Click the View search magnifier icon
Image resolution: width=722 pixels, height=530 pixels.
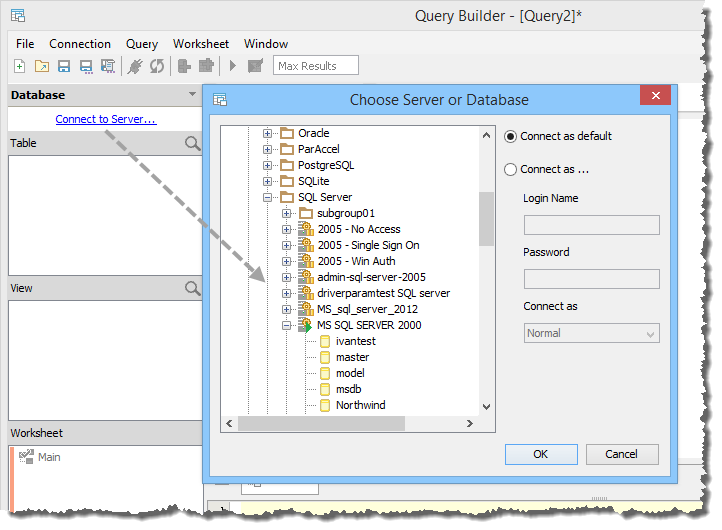[x=192, y=288]
